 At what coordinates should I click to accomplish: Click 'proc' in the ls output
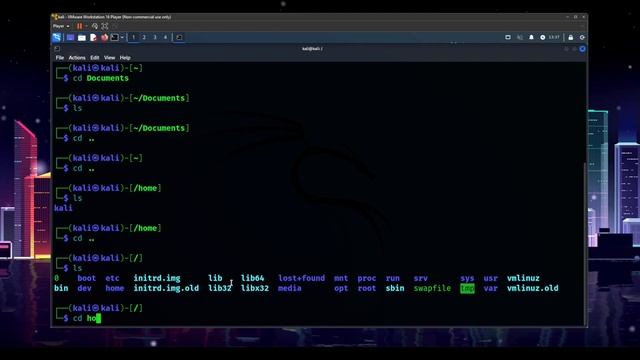tap(367, 278)
